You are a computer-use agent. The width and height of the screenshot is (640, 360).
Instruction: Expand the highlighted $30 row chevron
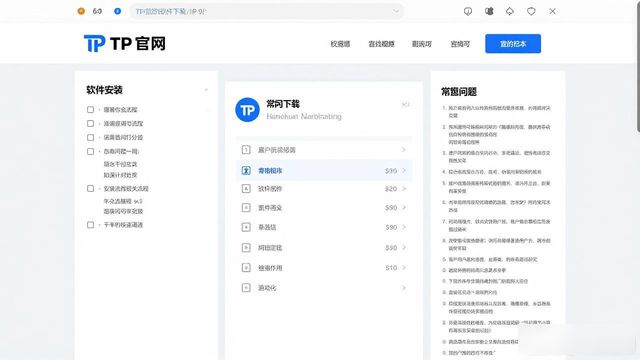404,170
